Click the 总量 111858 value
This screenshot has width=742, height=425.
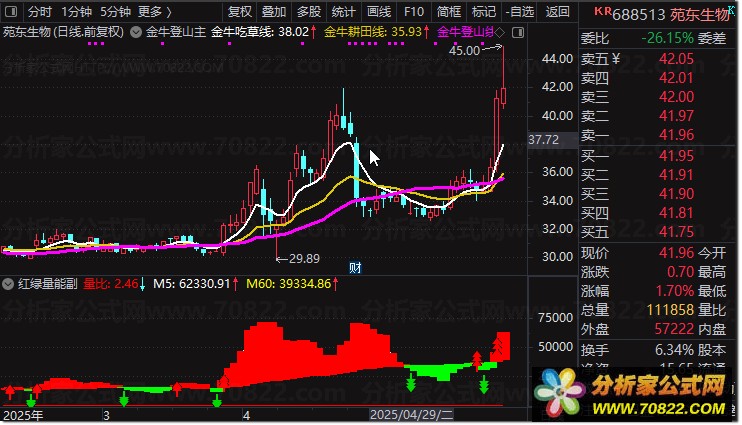pos(670,310)
